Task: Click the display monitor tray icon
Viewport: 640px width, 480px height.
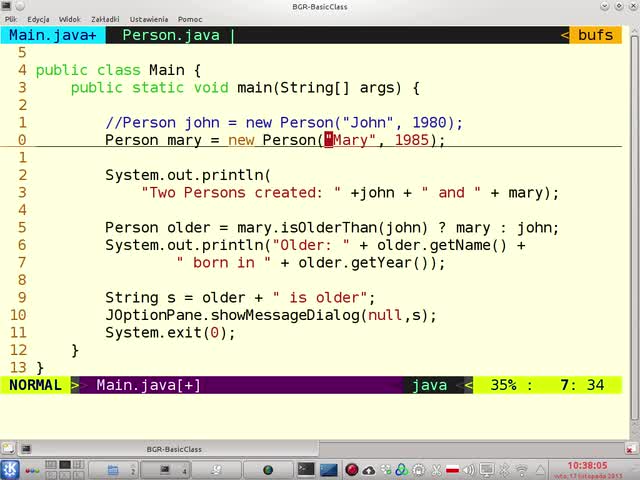Action: tap(486, 470)
